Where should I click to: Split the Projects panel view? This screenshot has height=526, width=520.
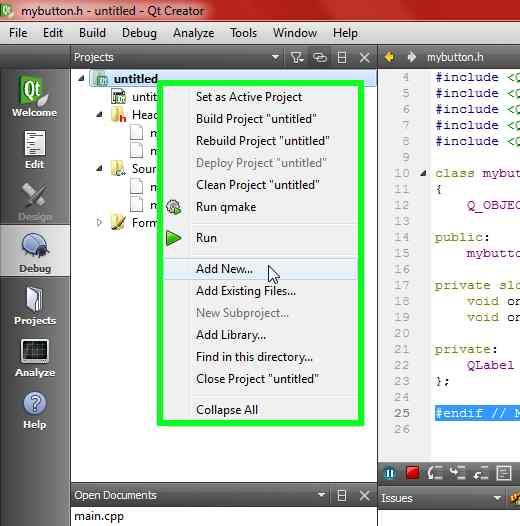(x=342, y=57)
